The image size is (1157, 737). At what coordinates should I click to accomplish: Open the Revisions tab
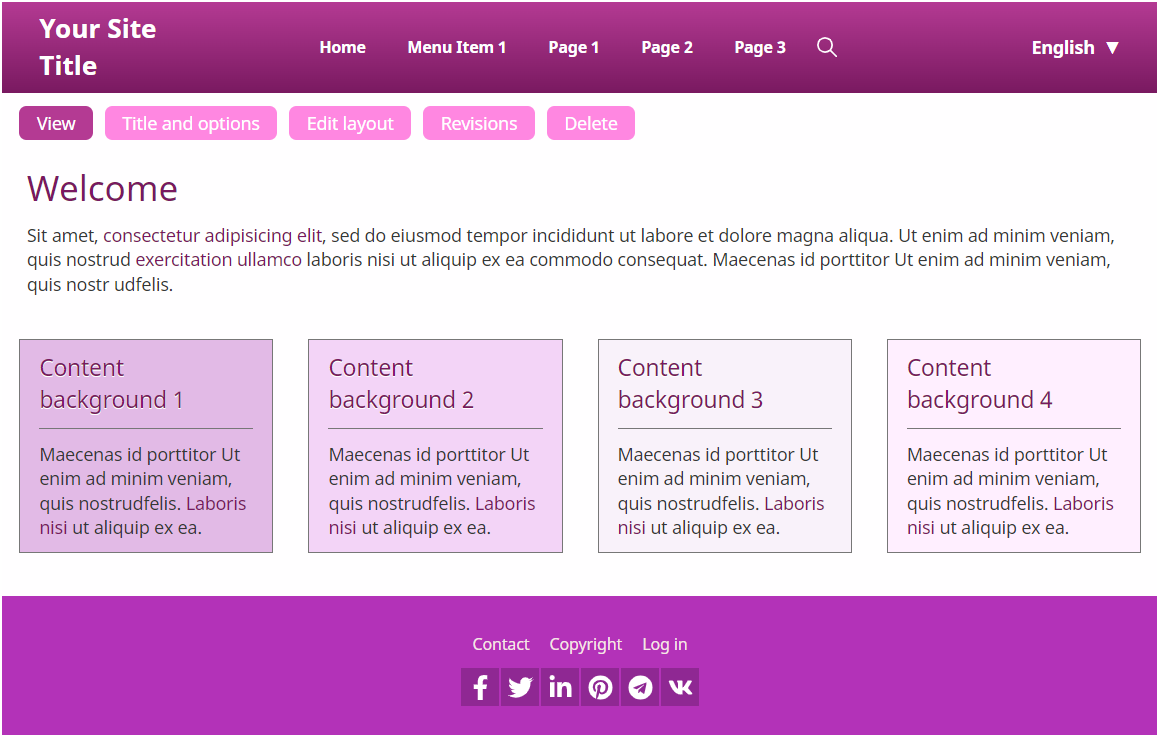pyautogui.click(x=479, y=123)
